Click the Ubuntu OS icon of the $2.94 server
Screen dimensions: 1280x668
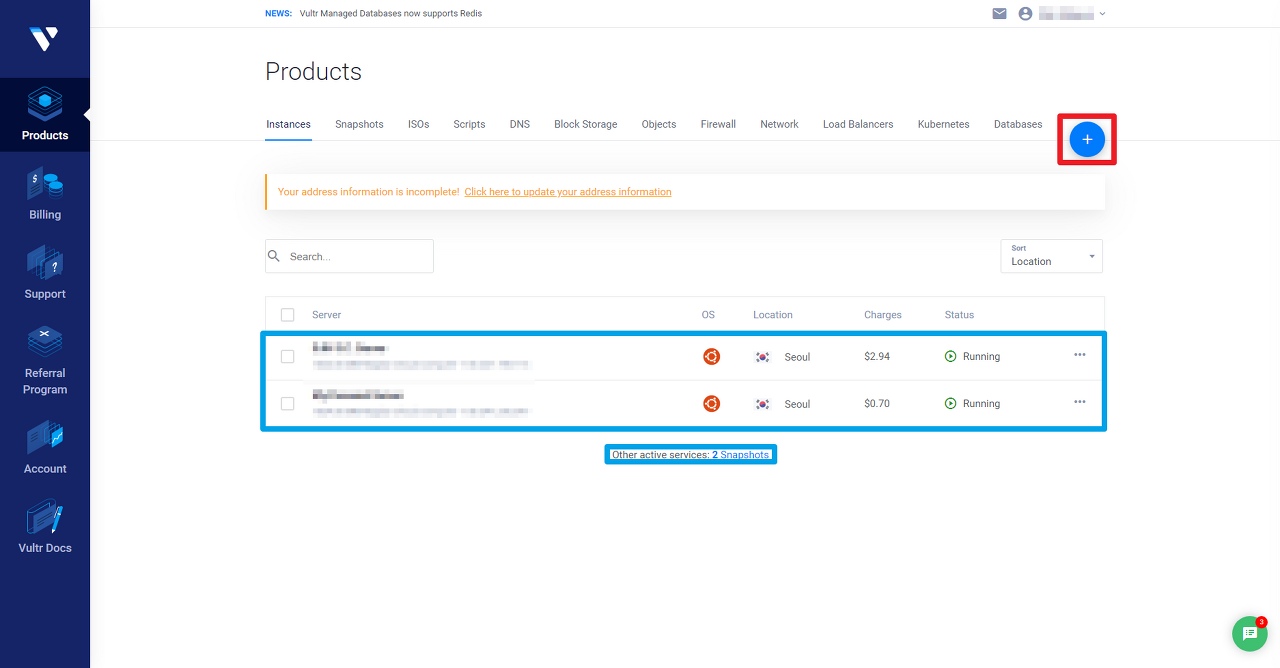[x=711, y=356]
